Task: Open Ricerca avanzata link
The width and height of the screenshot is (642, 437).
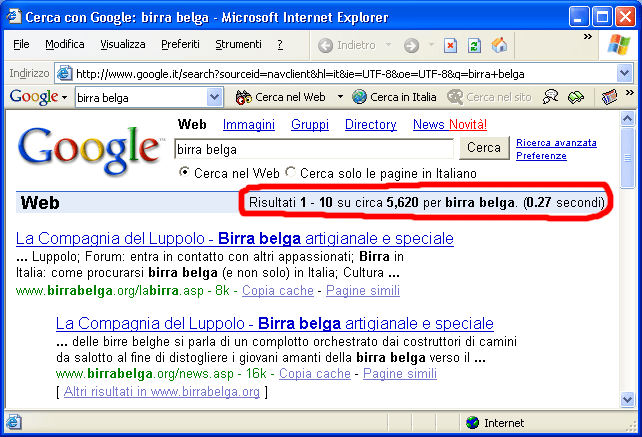Action: (x=556, y=143)
